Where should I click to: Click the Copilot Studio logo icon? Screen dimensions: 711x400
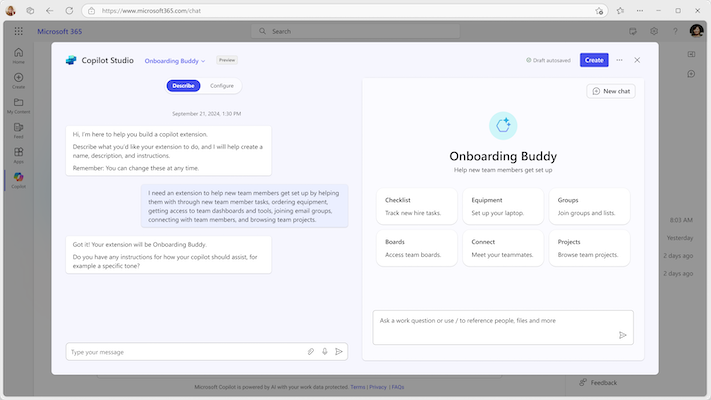[x=71, y=60]
